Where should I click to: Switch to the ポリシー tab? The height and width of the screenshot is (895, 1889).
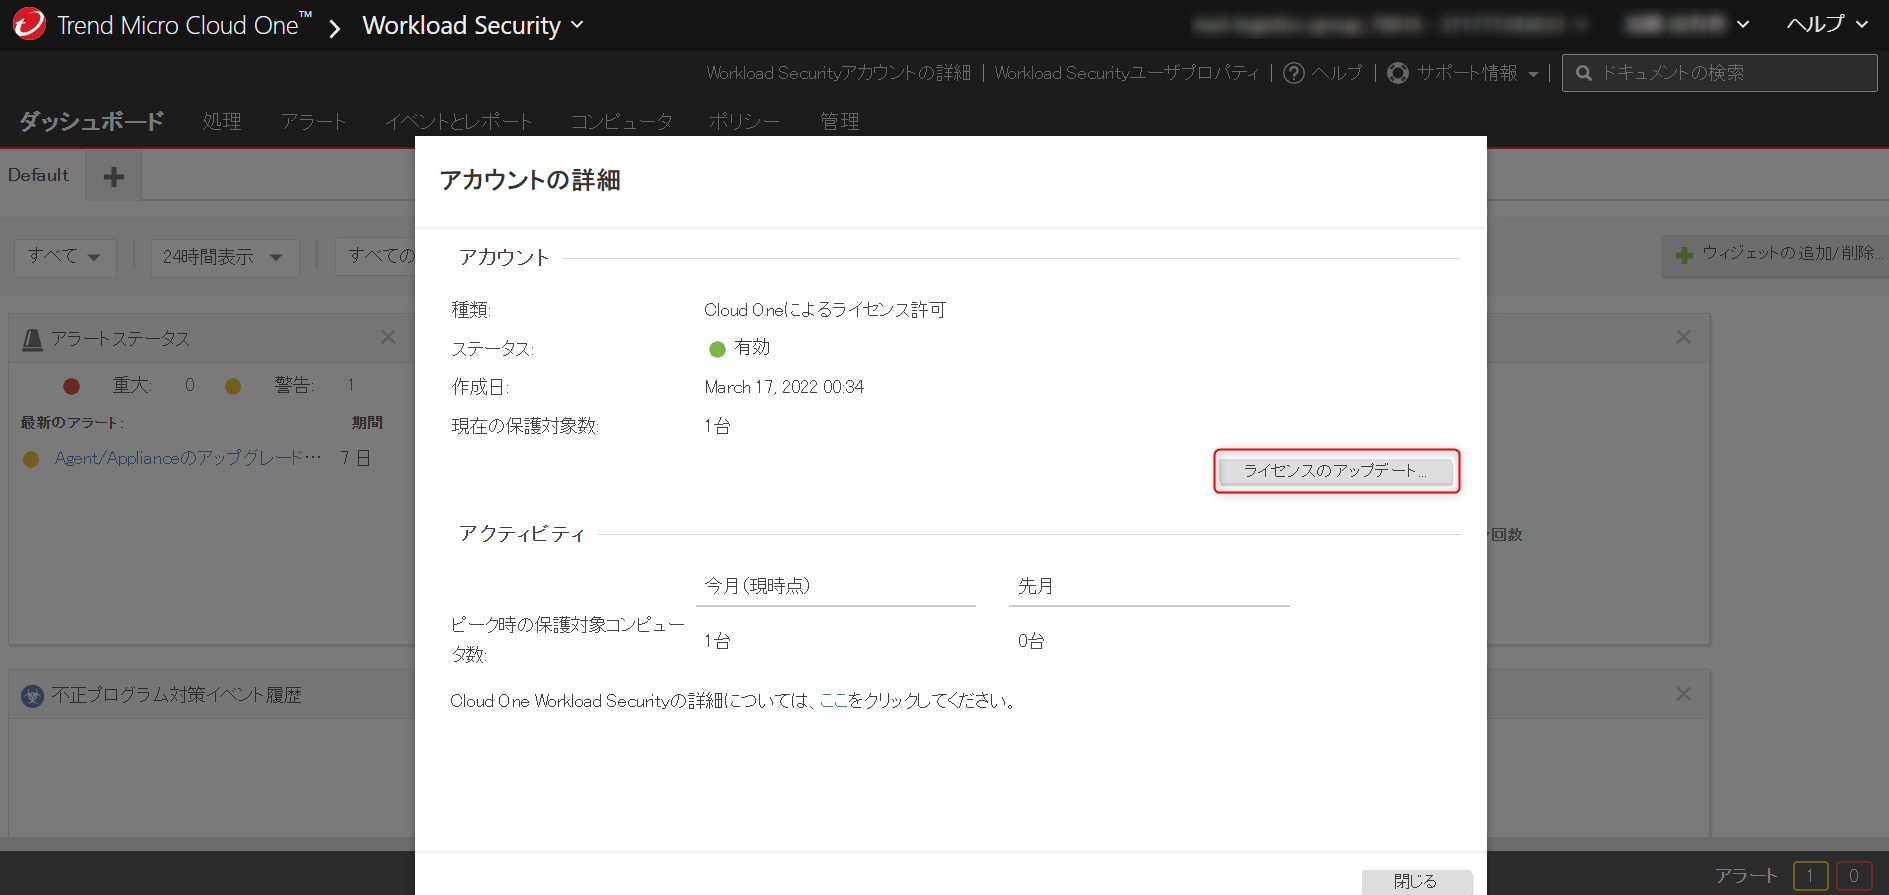(x=744, y=121)
